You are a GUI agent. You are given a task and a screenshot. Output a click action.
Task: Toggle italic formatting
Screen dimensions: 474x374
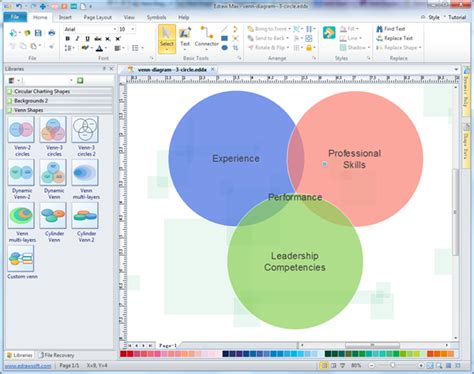(x=77, y=39)
